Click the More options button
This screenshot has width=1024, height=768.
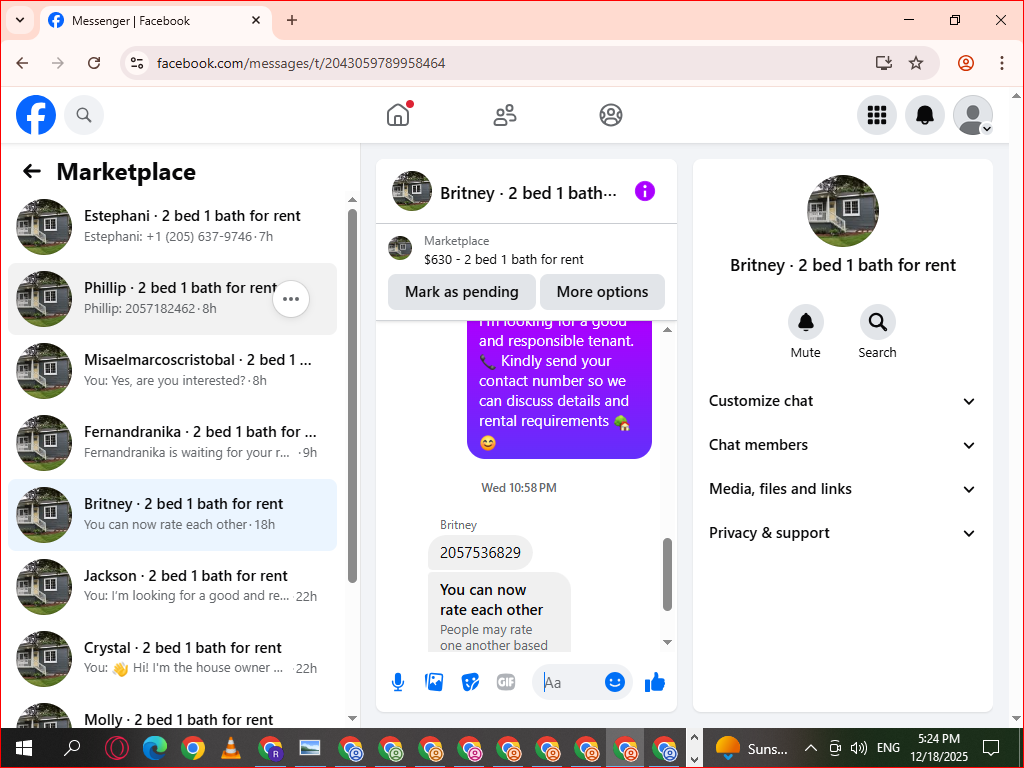point(602,292)
